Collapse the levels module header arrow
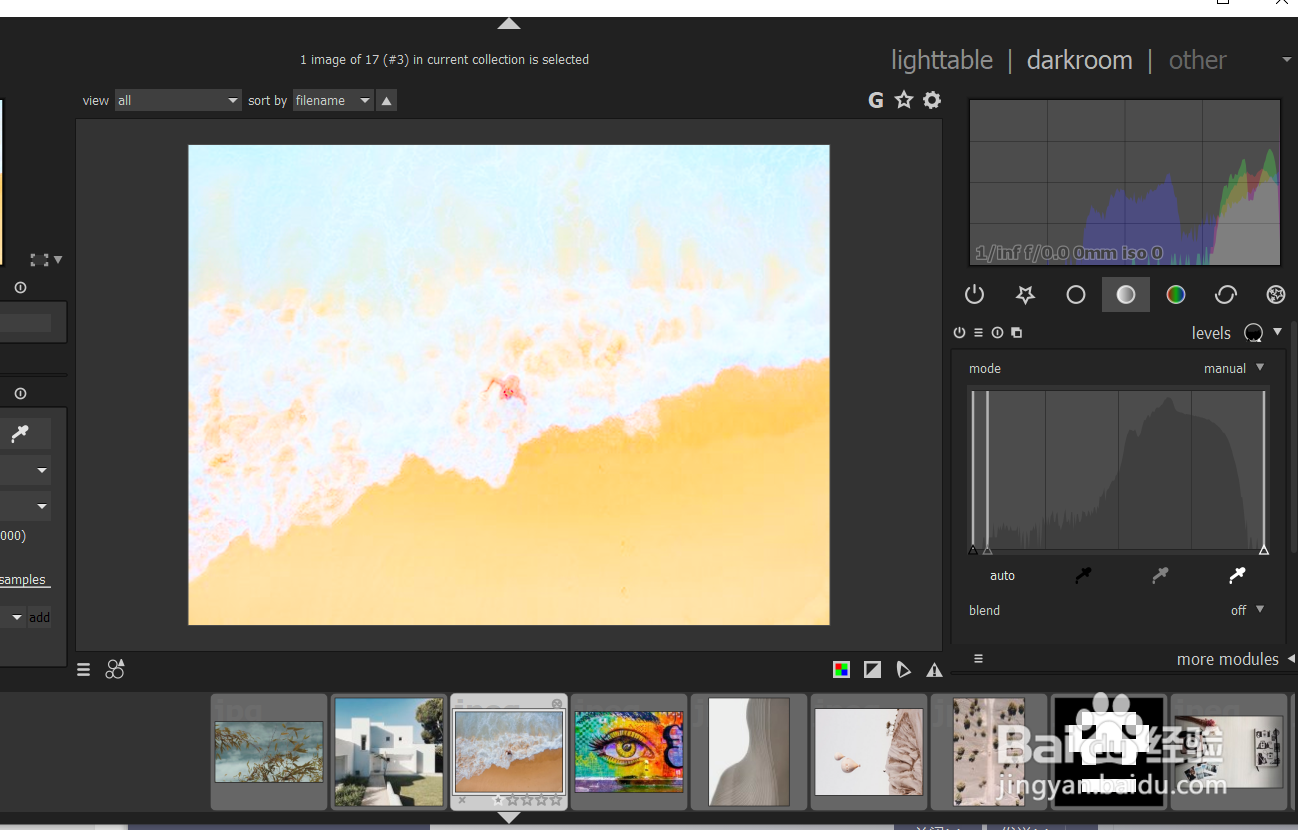The width and height of the screenshot is (1298, 830). tap(1277, 332)
